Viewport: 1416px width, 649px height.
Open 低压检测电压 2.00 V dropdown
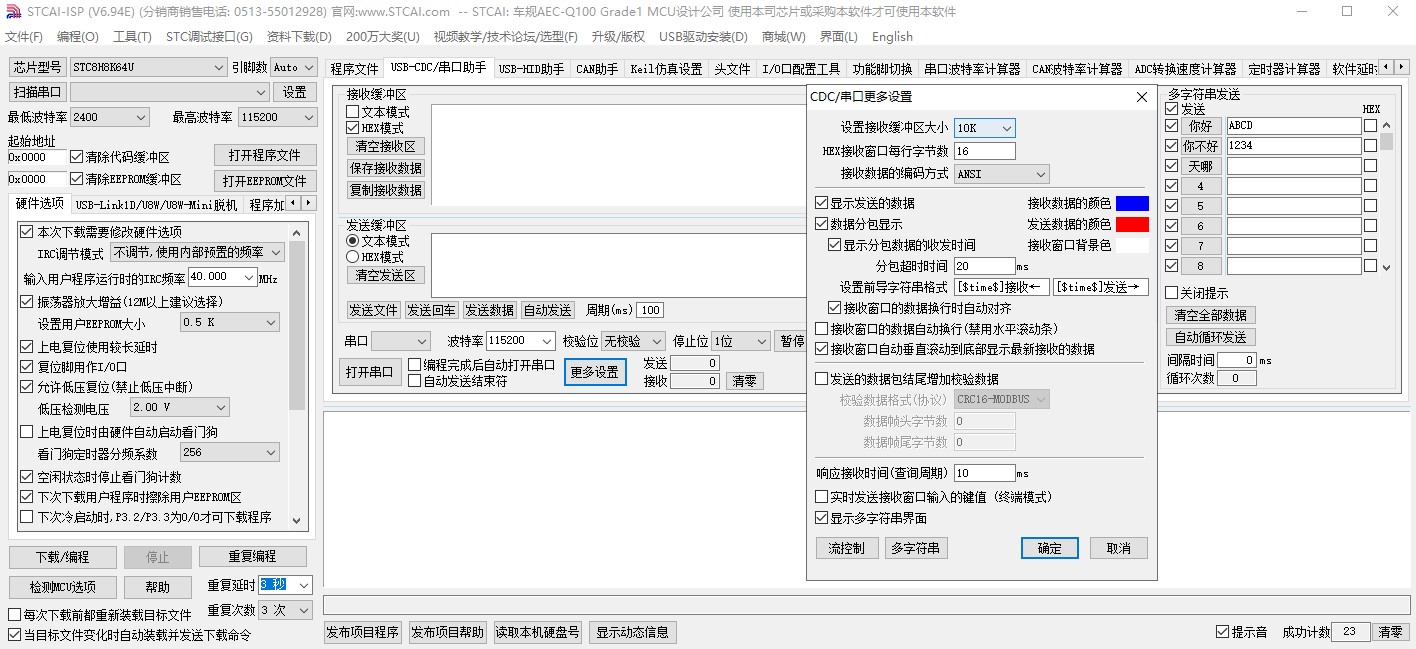click(180, 407)
